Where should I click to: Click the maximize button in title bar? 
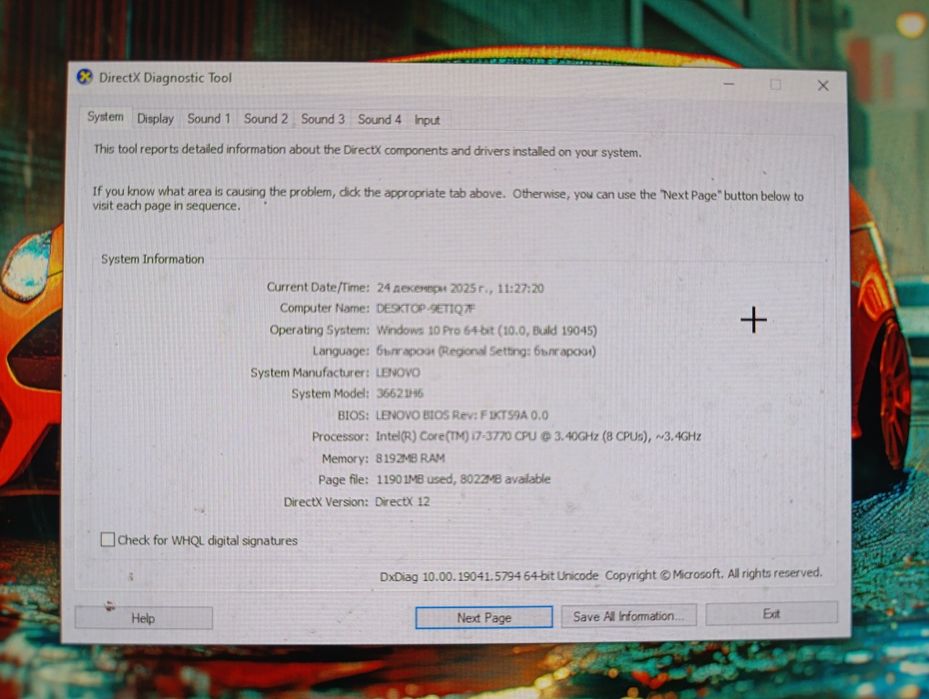coord(776,85)
